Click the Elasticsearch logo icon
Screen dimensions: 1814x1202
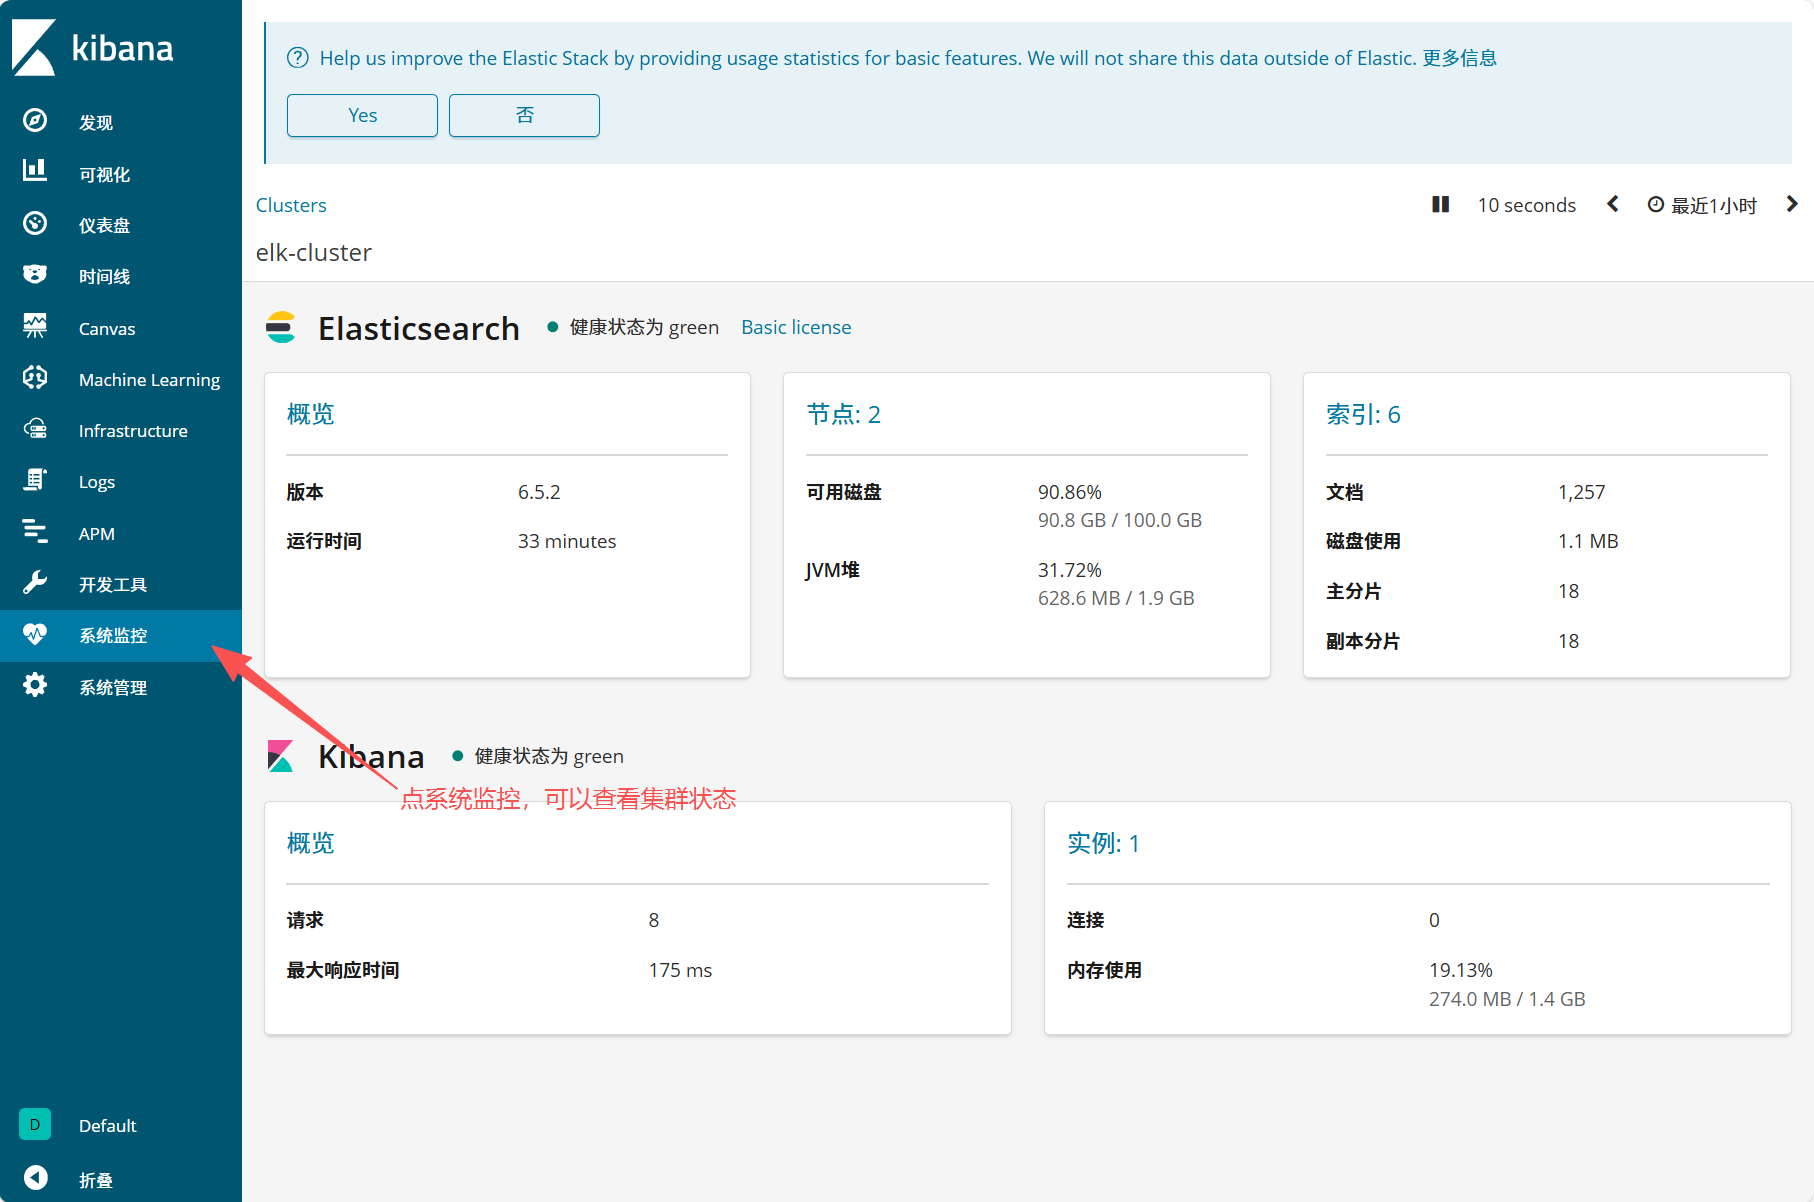[x=281, y=327]
